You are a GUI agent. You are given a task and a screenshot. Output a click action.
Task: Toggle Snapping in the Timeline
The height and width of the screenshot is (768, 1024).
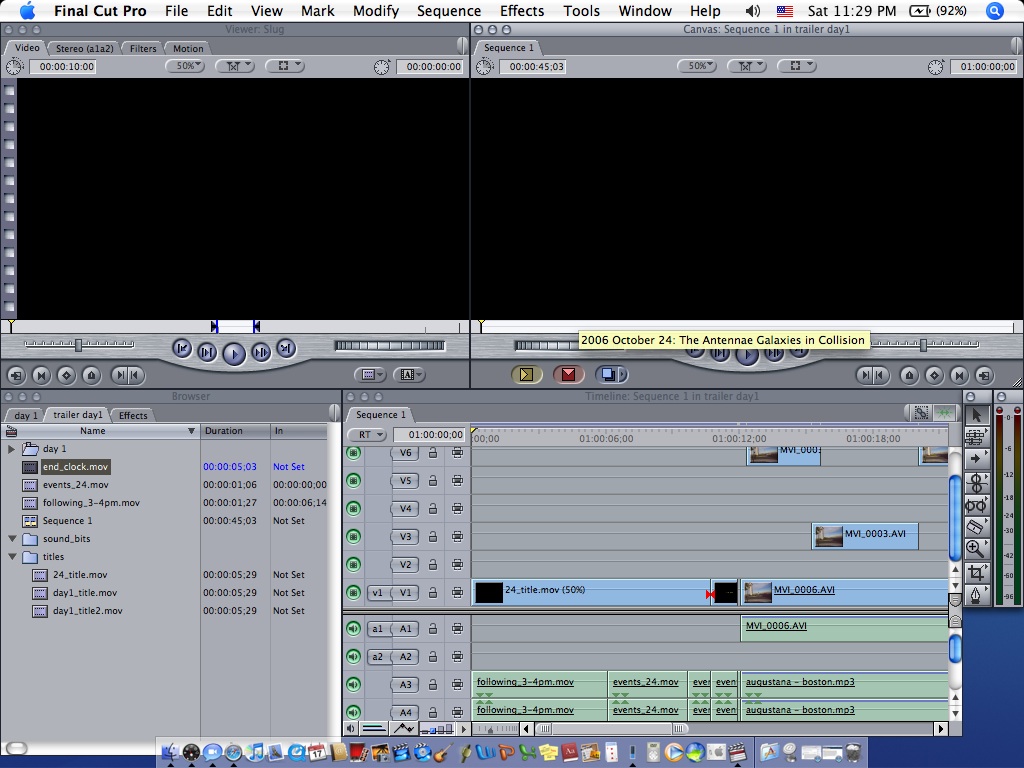coord(943,413)
